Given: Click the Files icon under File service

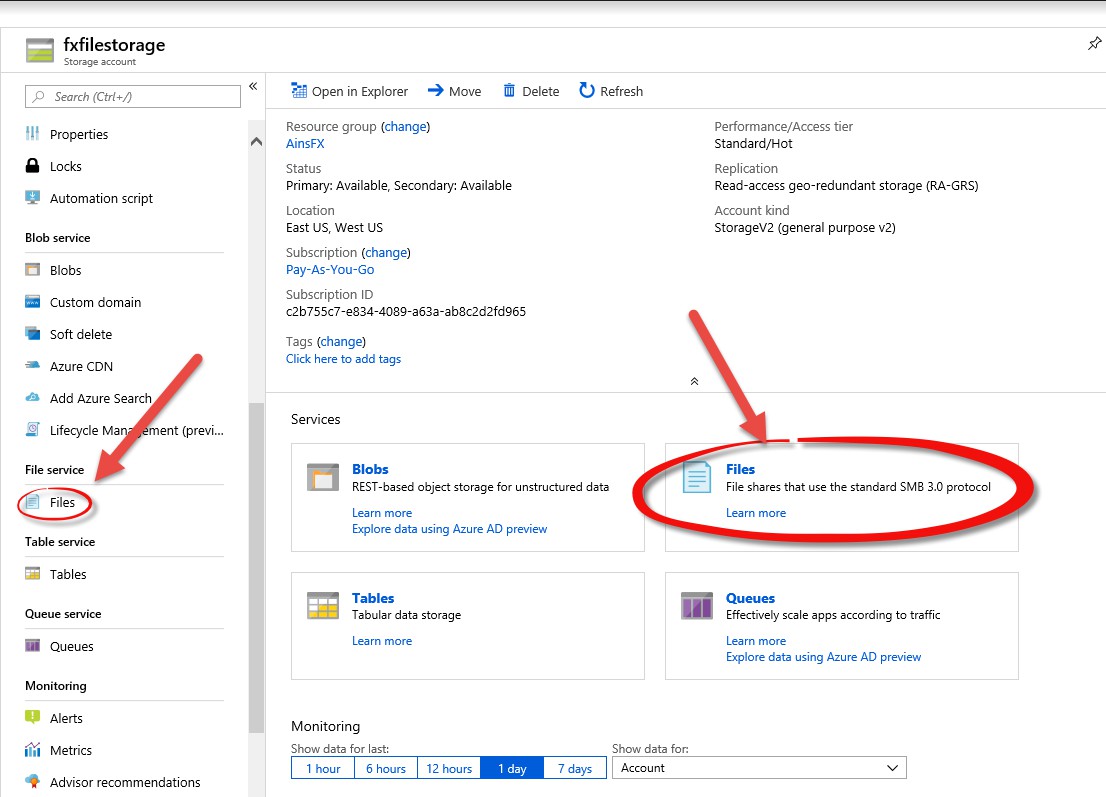Looking at the screenshot, I should [x=32, y=502].
